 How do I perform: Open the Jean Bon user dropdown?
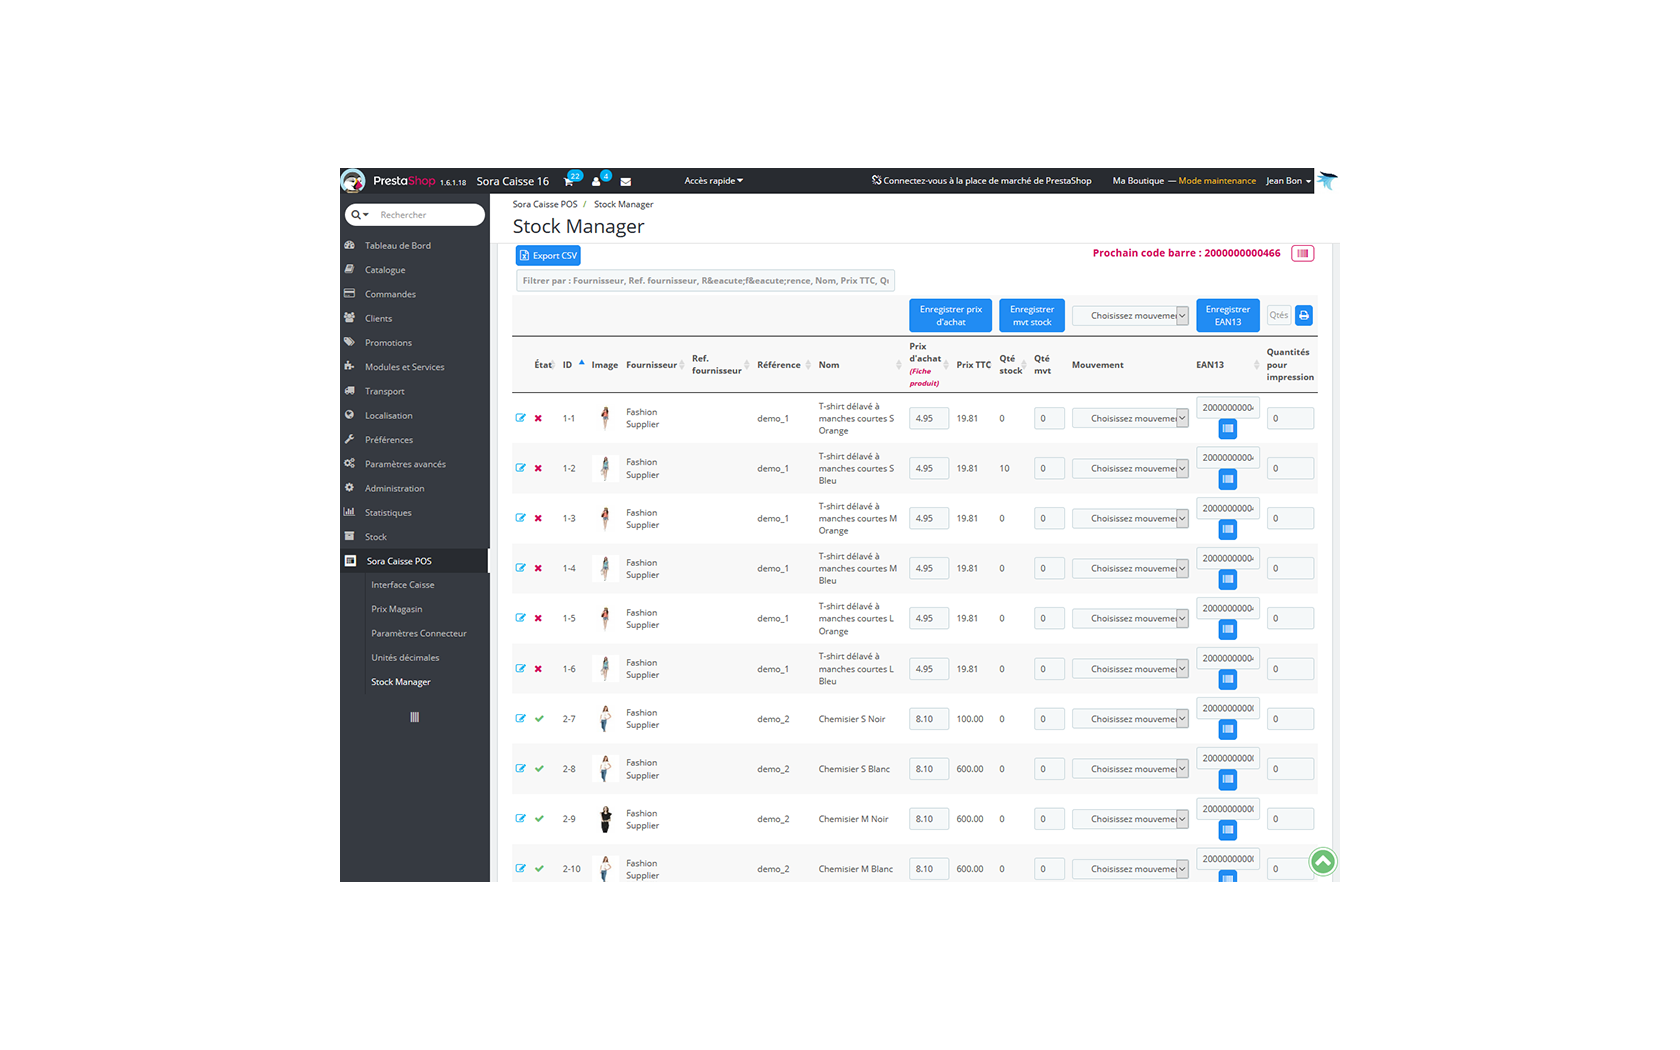click(1288, 181)
